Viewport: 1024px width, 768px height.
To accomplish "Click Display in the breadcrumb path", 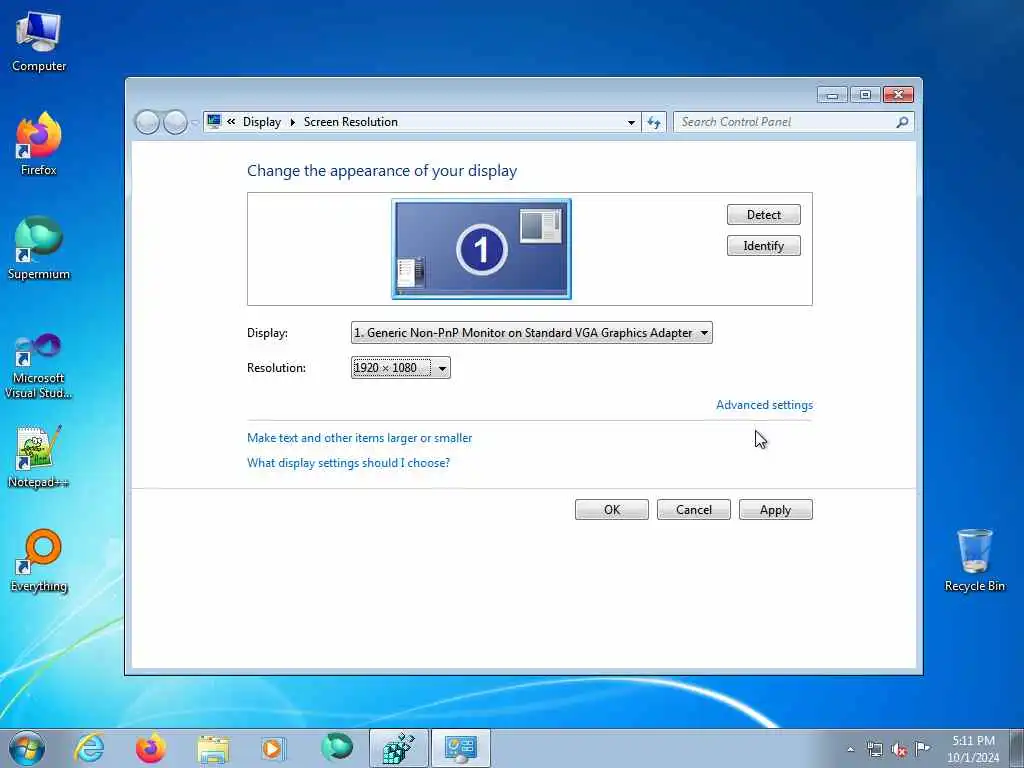I will (x=262, y=122).
